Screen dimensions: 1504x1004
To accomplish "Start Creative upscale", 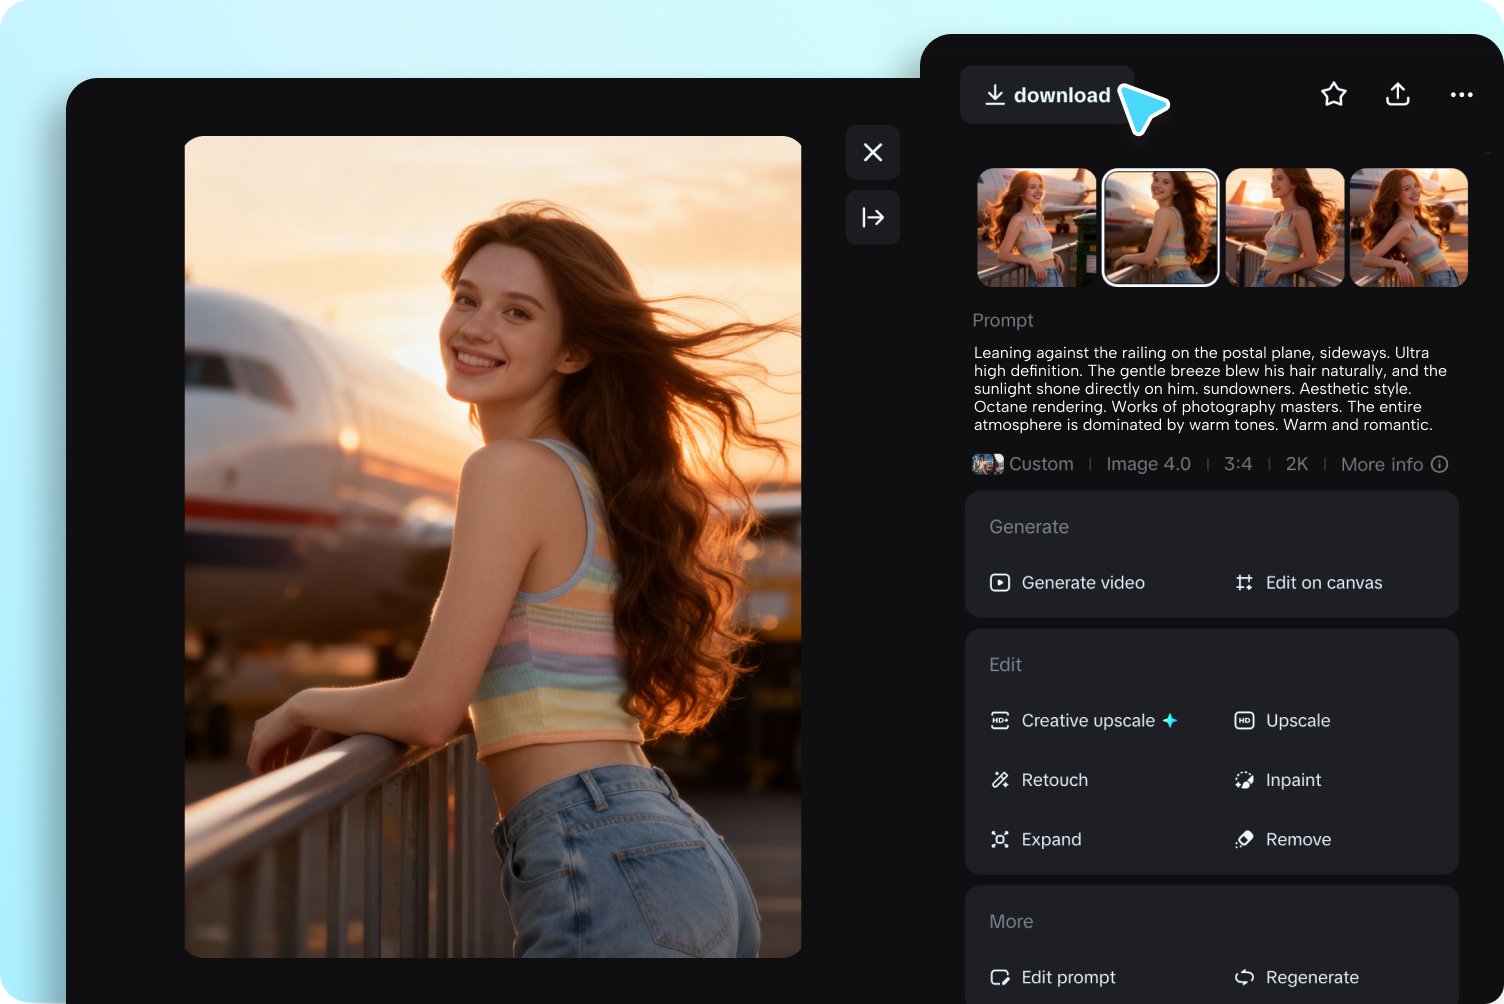I will 1083,721.
